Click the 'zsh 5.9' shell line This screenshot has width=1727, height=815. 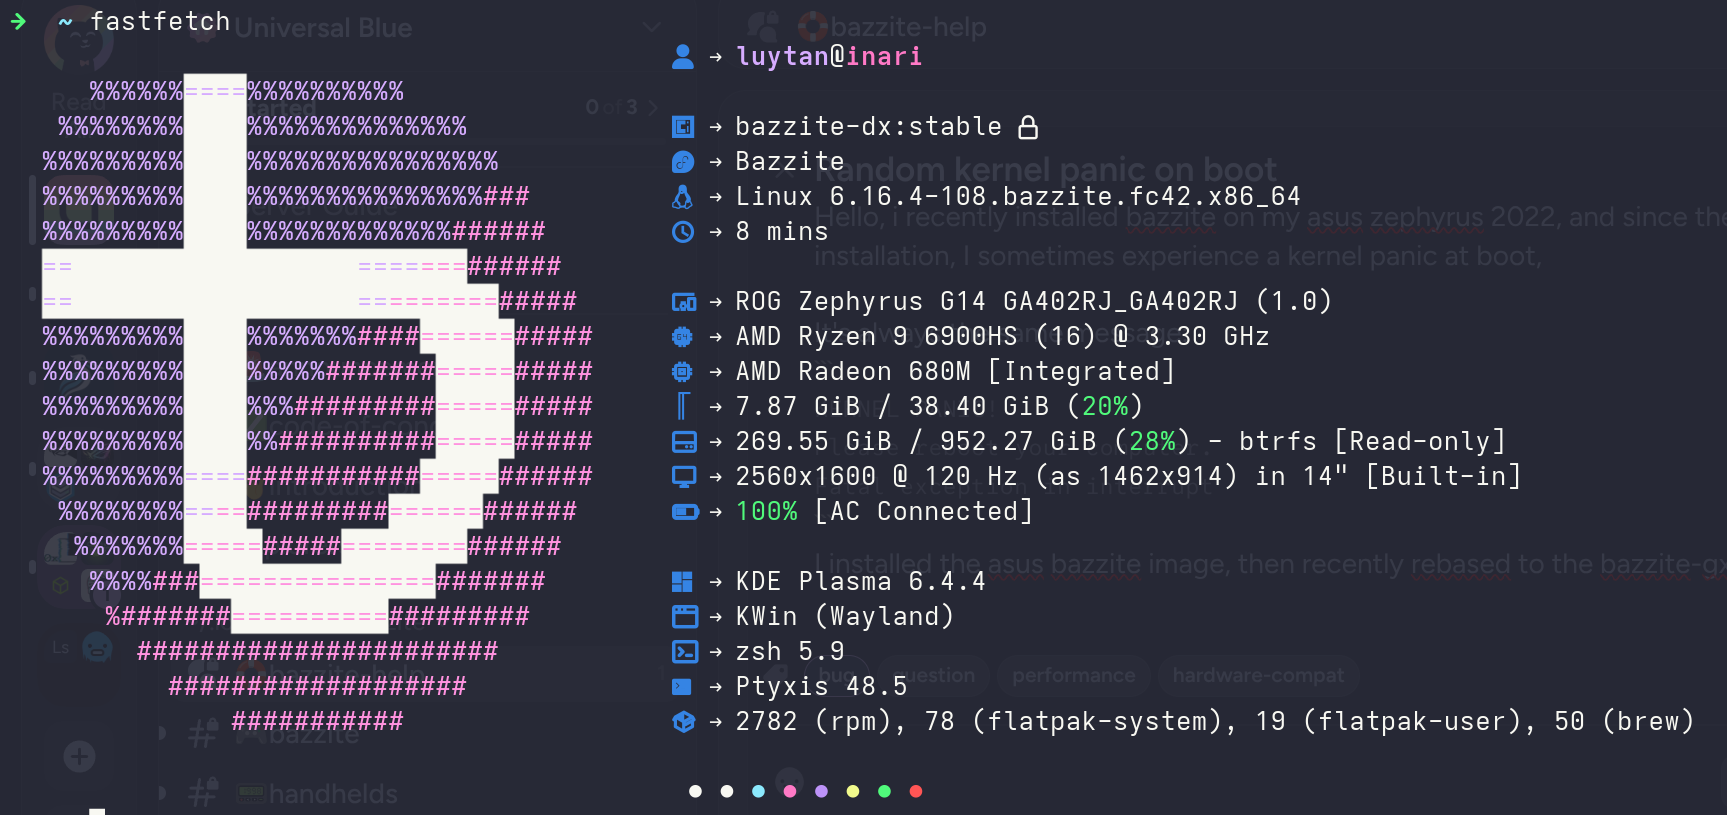[x=790, y=652]
